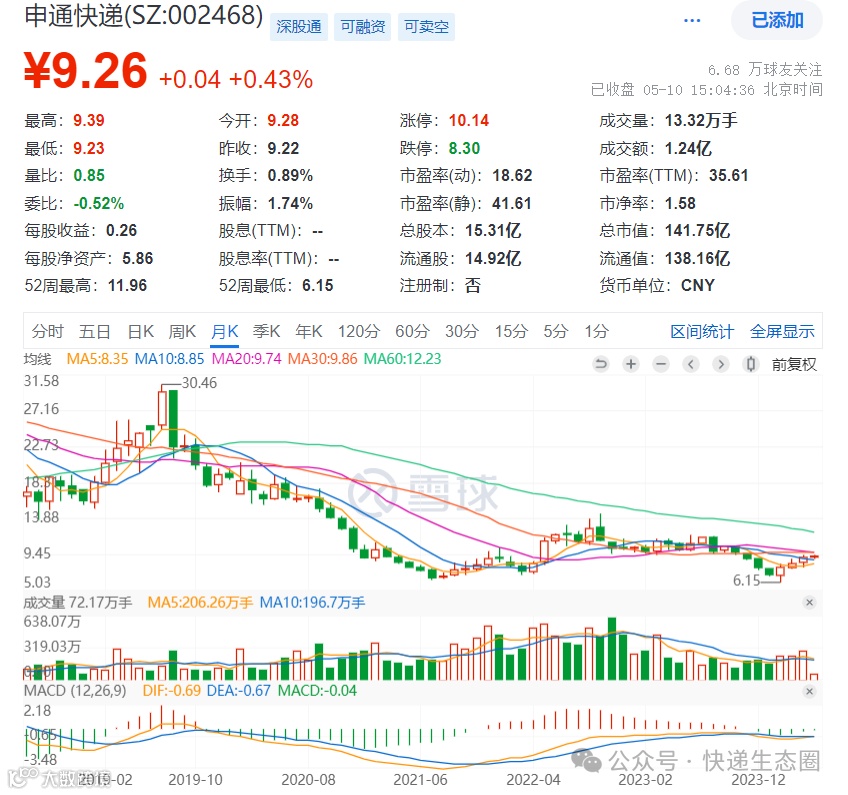Switch to the 60分 chart tab
This screenshot has width=848, height=795.
pyautogui.click(x=413, y=331)
